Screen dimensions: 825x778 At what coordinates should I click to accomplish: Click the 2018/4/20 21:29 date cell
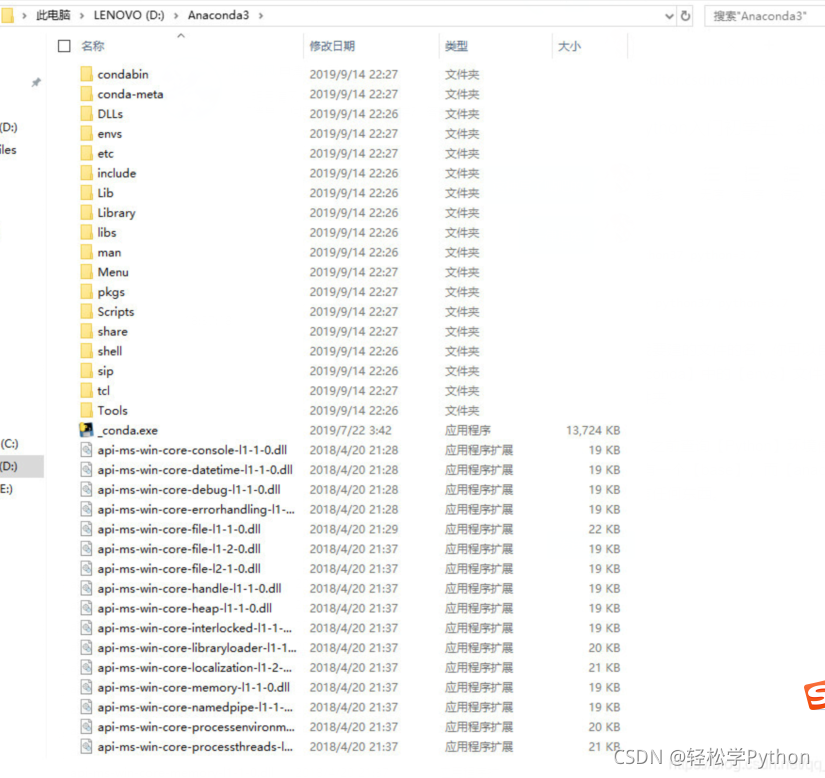pyautogui.click(x=354, y=529)
